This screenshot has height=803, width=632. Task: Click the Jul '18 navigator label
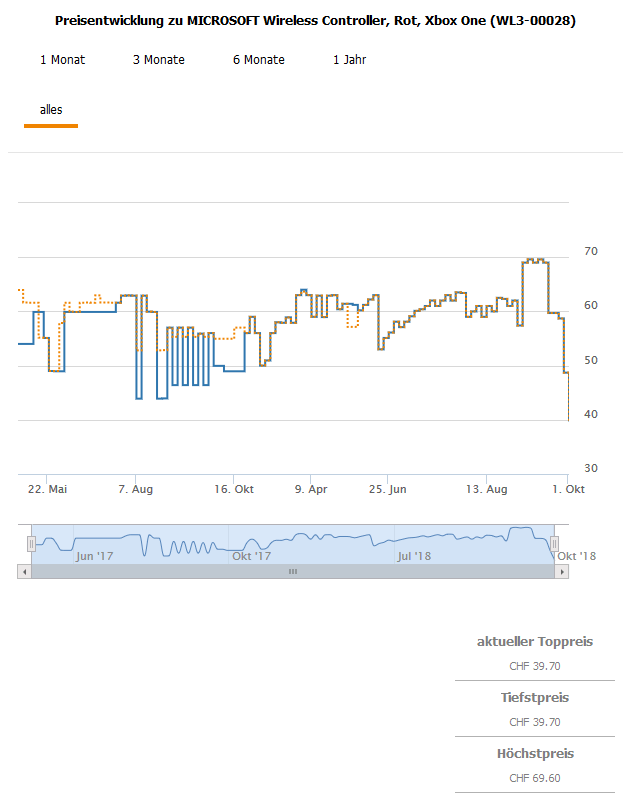tap(414, 555)
